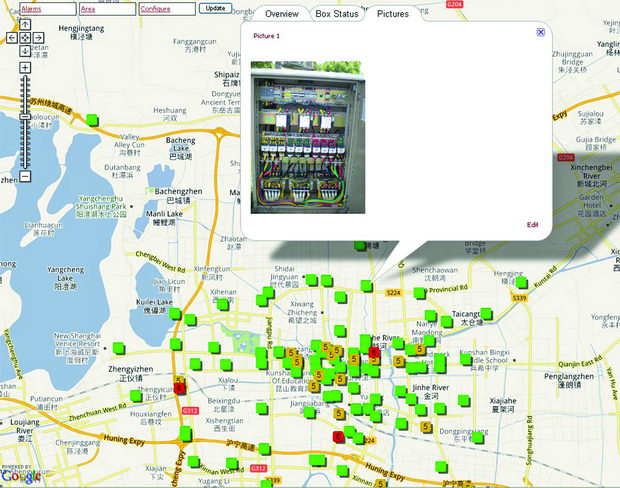Select green marker at popup pointer tip
Viewport: 620px width, 488px height.
pyautogui.click(x=366, y=286)
